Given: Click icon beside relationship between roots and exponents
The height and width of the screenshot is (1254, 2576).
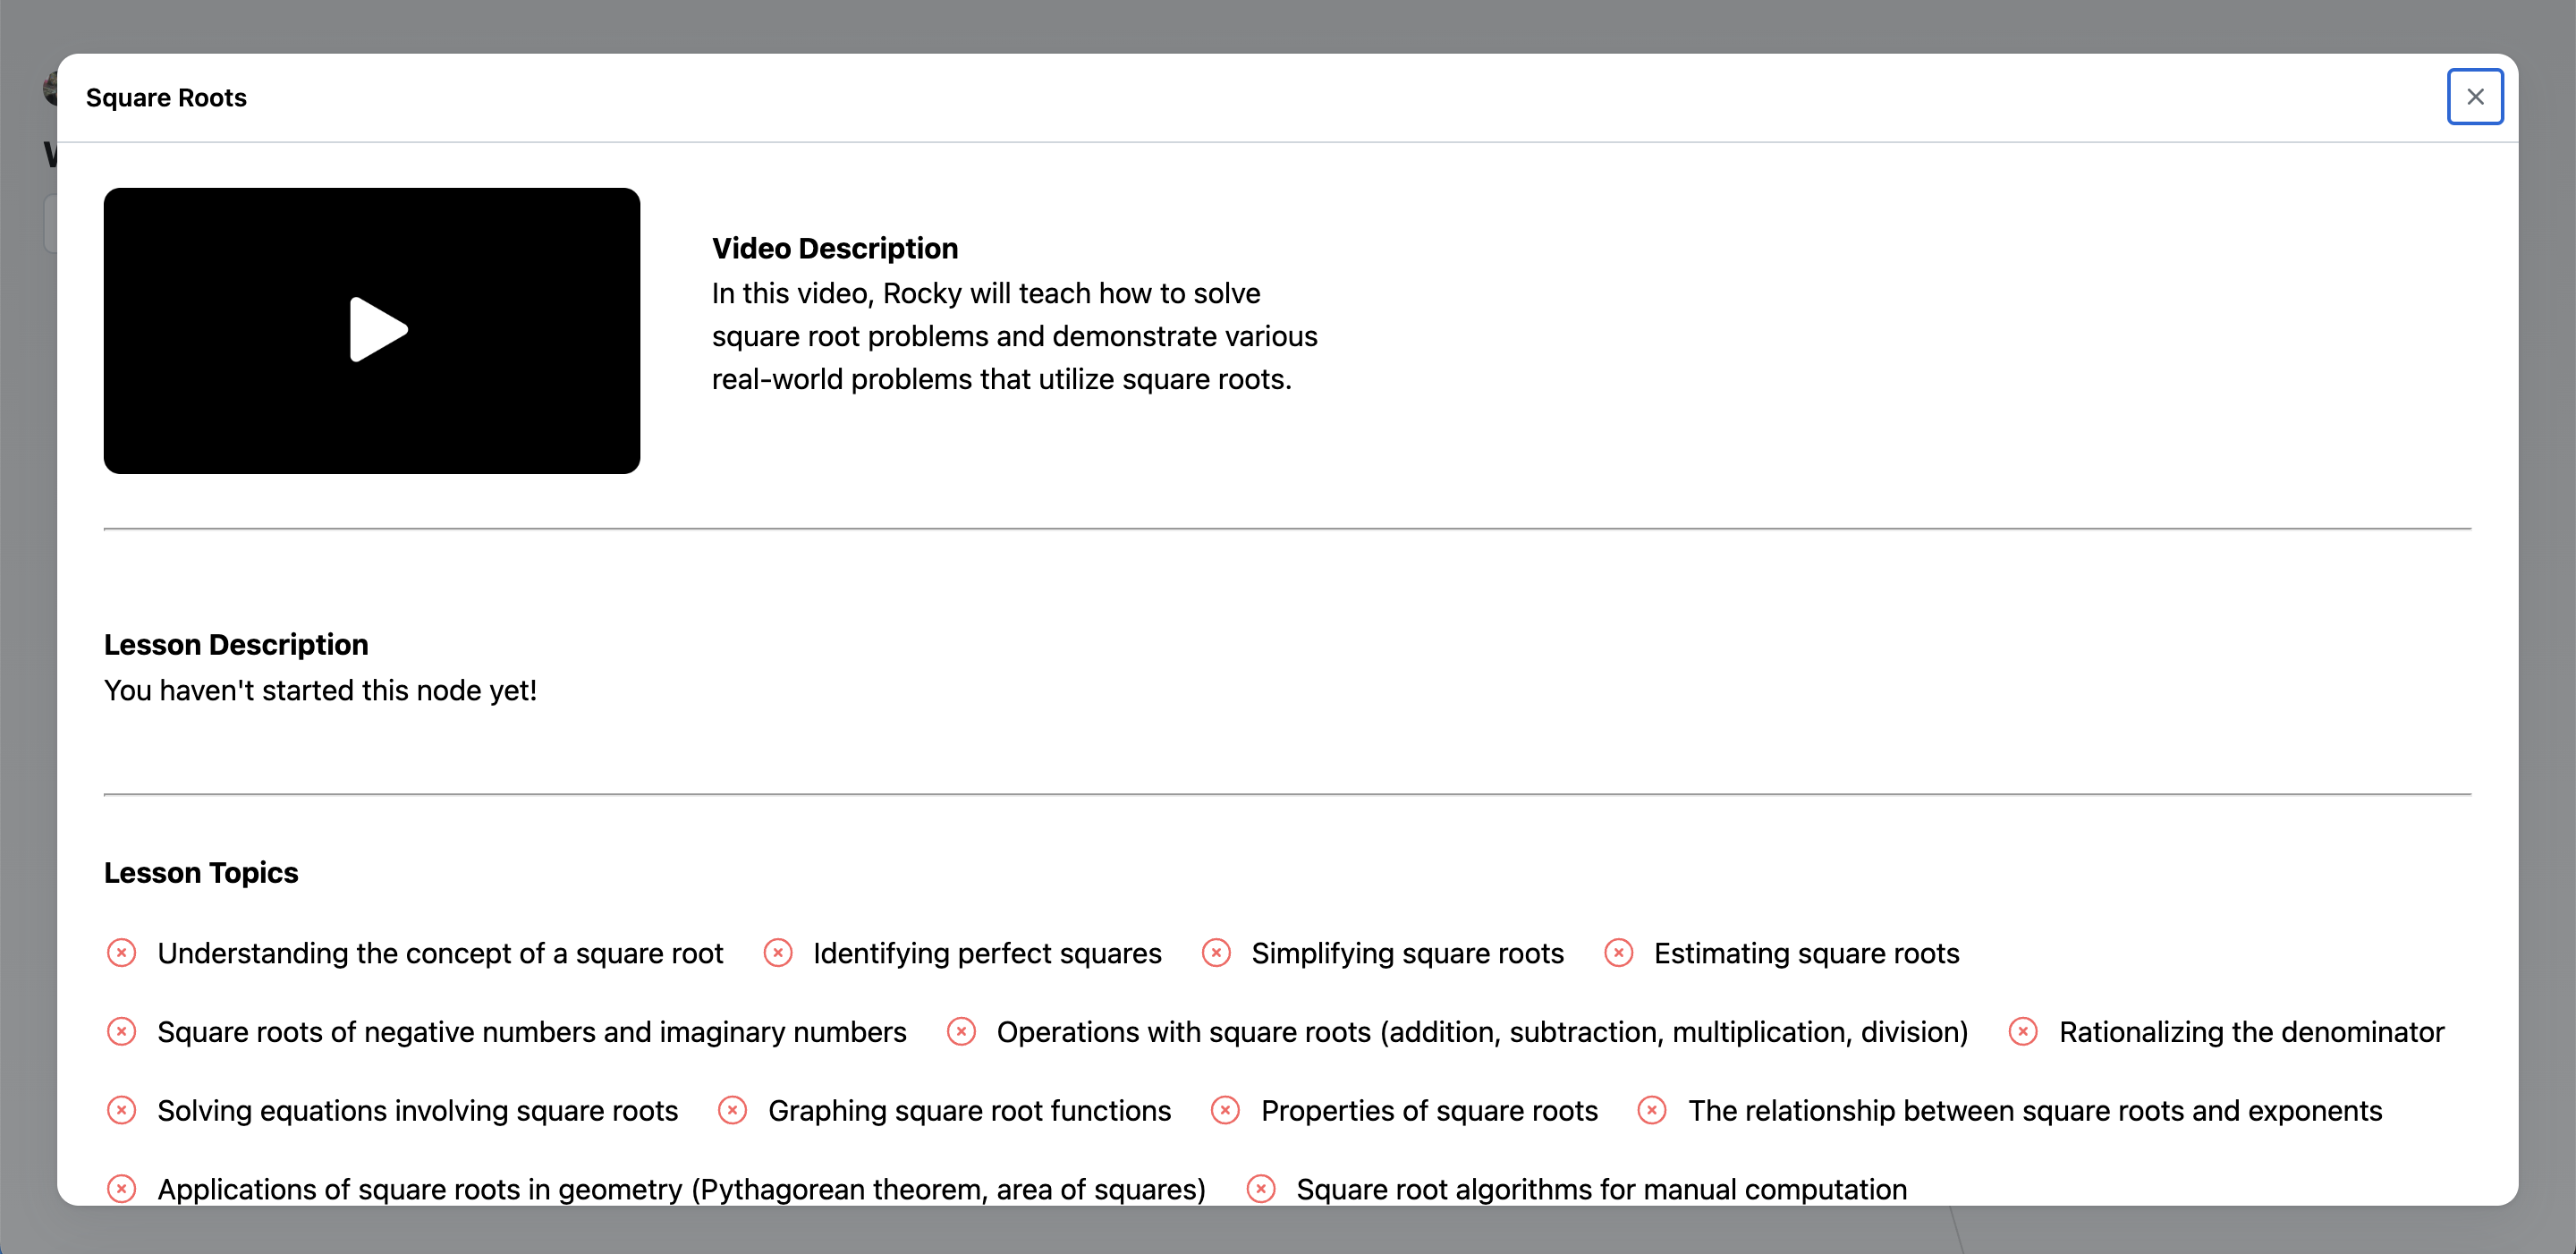Looking at the screenshot, I should pyautogui.click(x=1652, y=1110).
